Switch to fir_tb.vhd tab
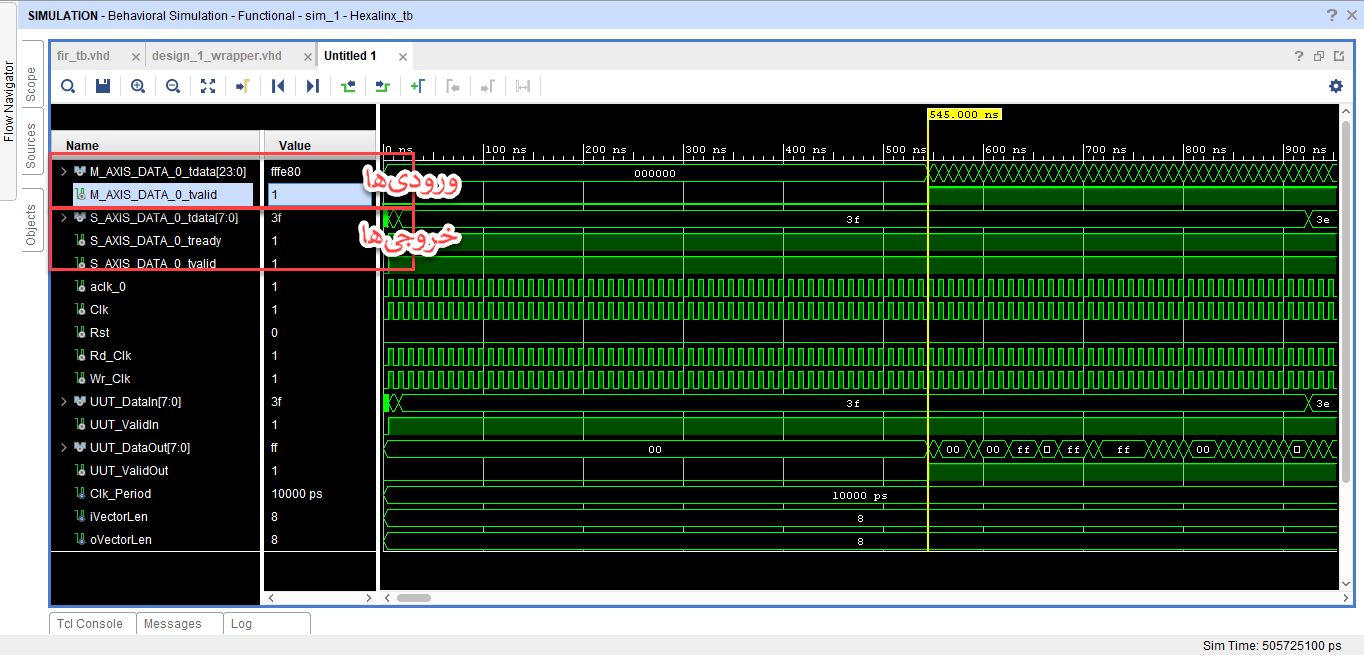This screenshot has width=1364, height=655. coord(84,56)
